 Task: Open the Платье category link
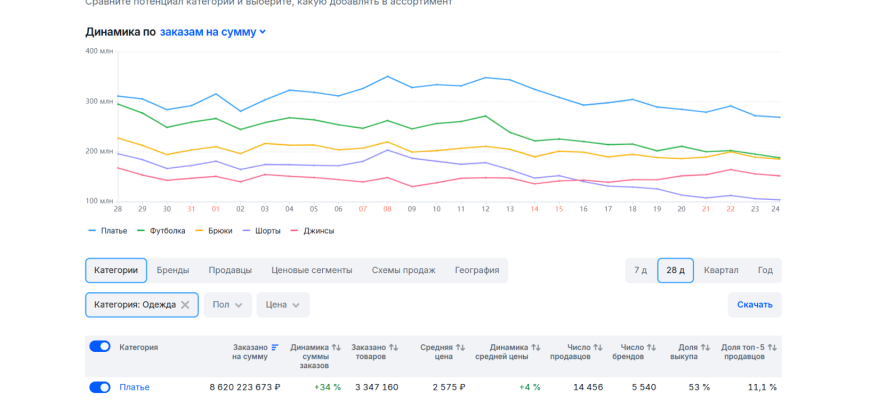click(134, 387)
